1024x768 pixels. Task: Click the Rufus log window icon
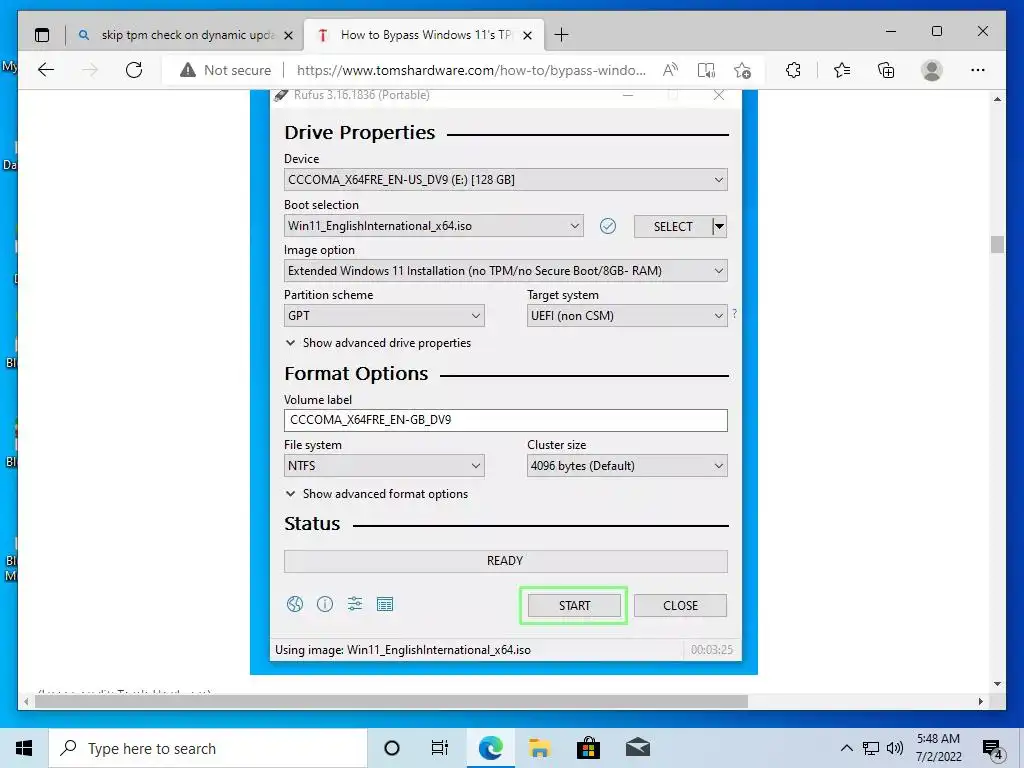pyautogui.click(x=385, y=604)
